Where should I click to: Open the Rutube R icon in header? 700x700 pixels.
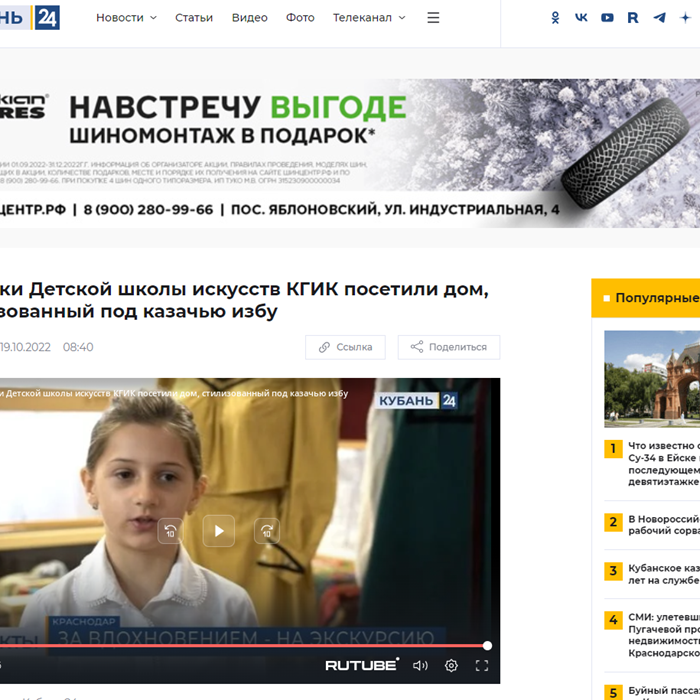(x=633, y=18)
